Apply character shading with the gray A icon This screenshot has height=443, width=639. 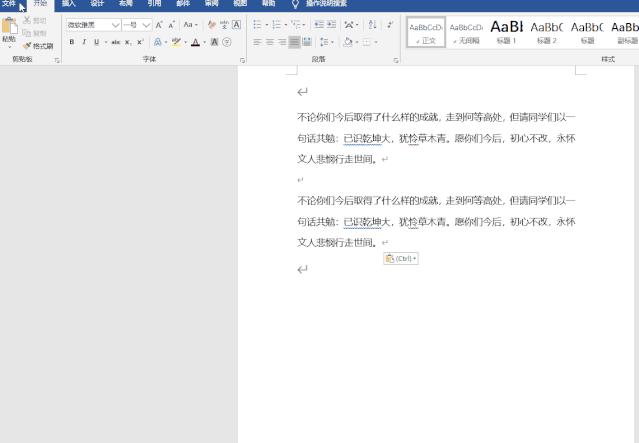point(214,42)
